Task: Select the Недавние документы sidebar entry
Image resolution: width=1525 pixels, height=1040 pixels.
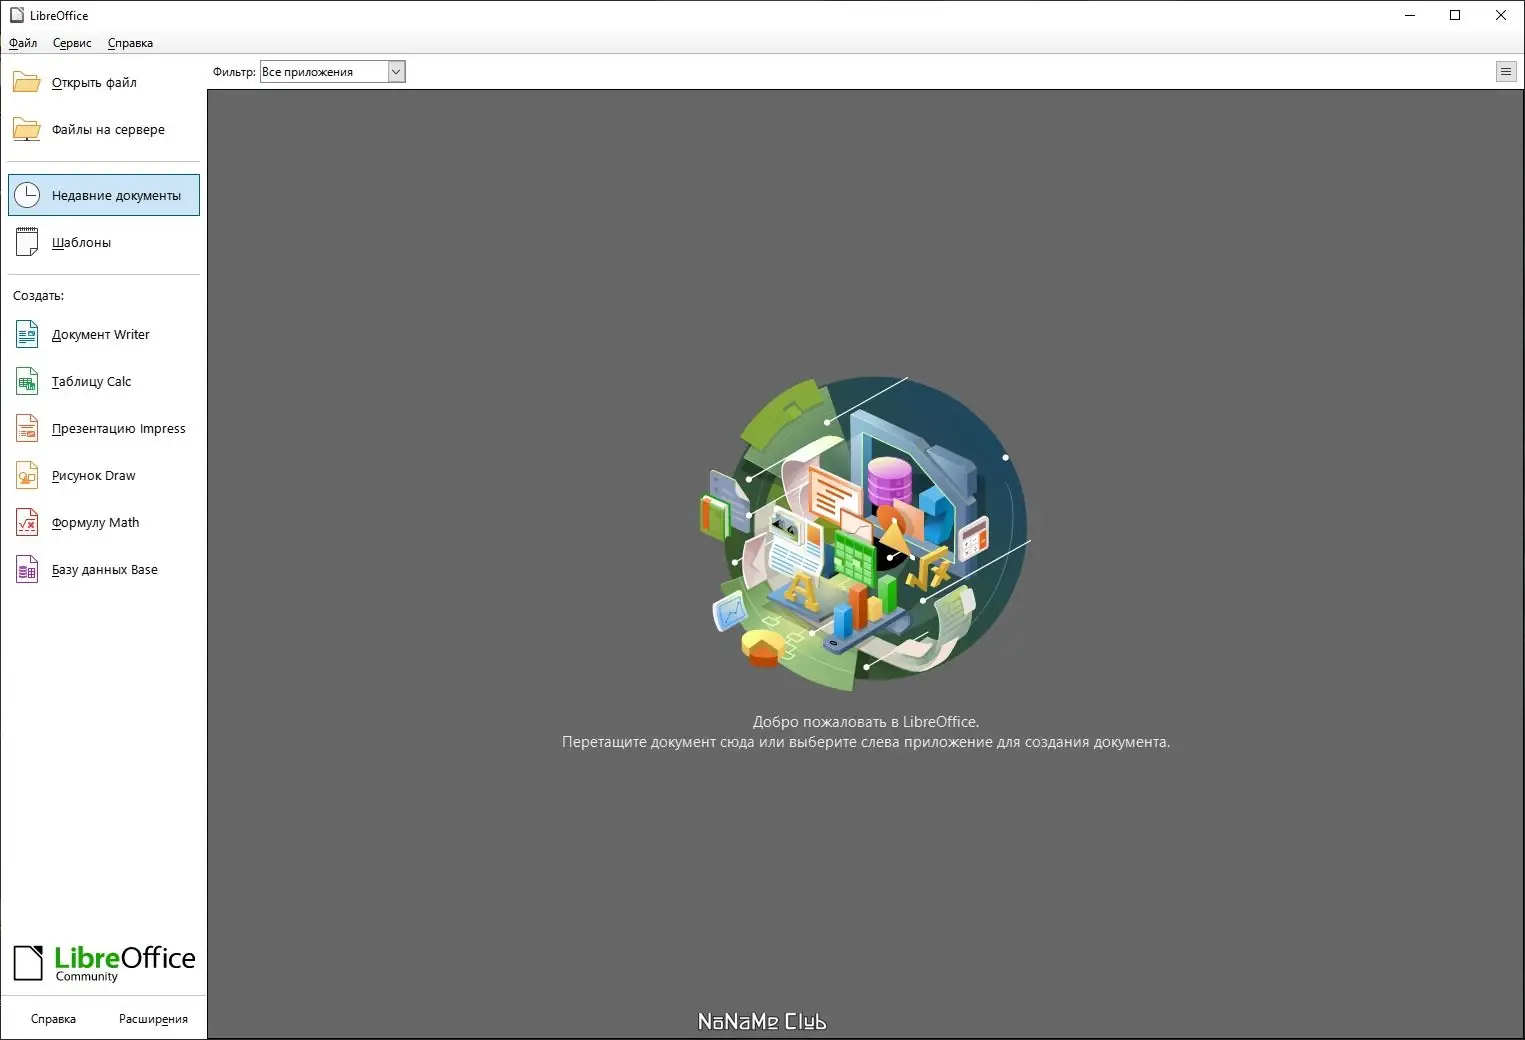Action: click(x=103, y=194)
